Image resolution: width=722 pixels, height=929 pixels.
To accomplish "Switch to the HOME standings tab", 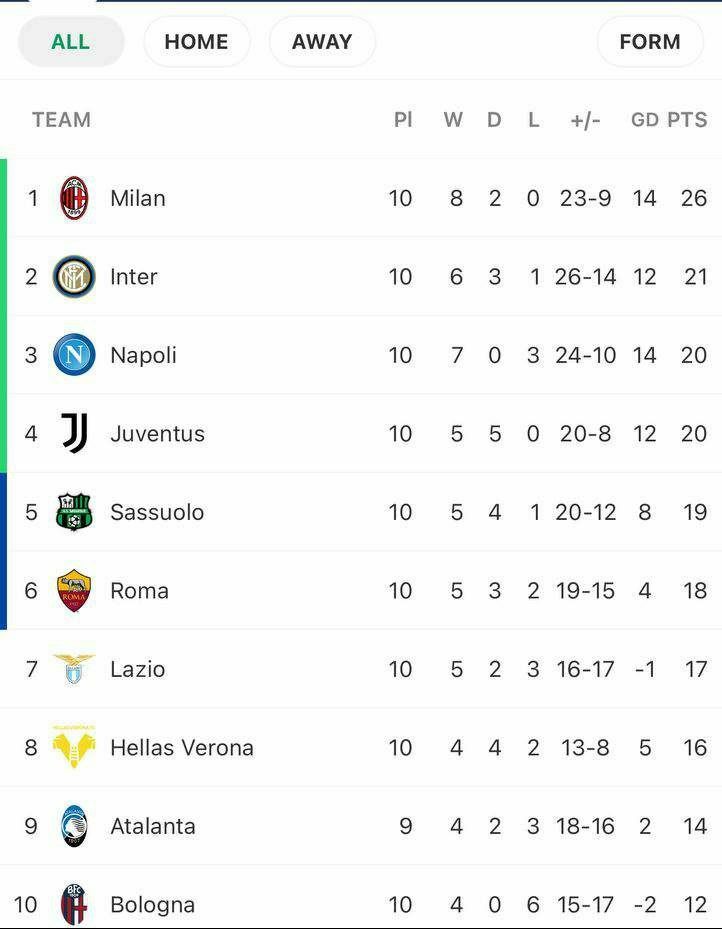I will tap(196, 42).
